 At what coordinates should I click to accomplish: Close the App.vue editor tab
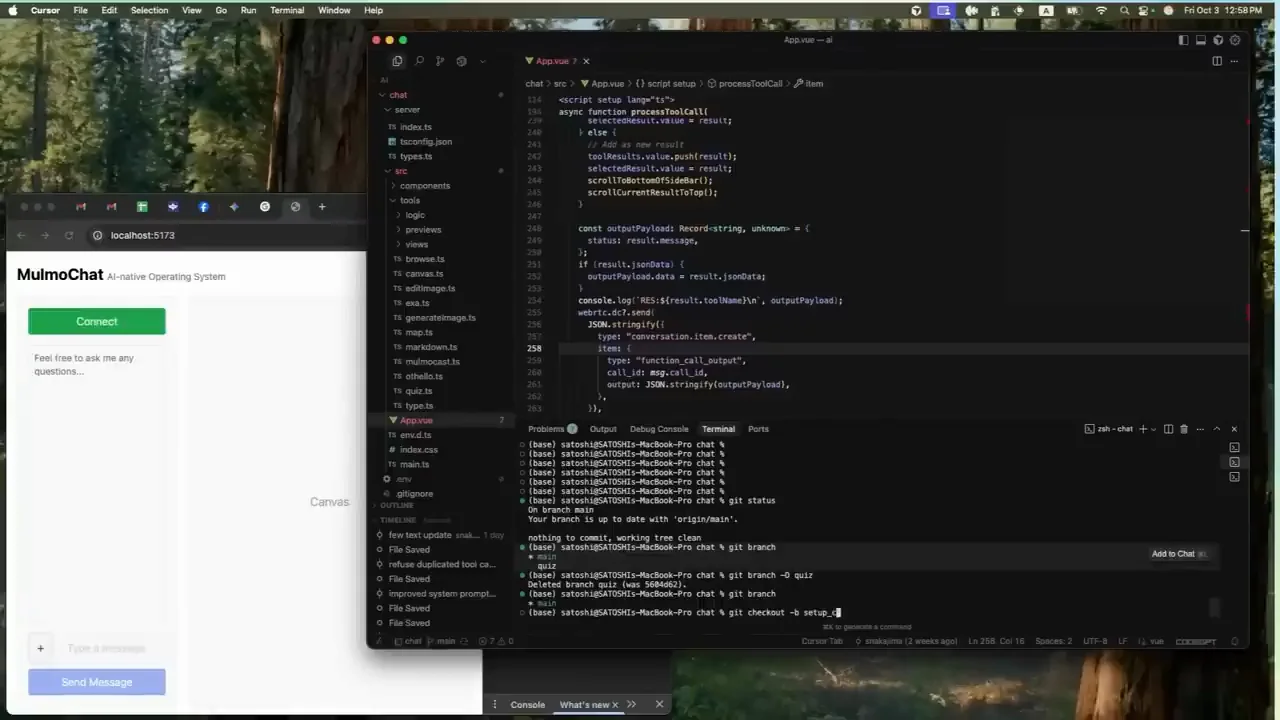pyautogui.click(x=586, y=61)
